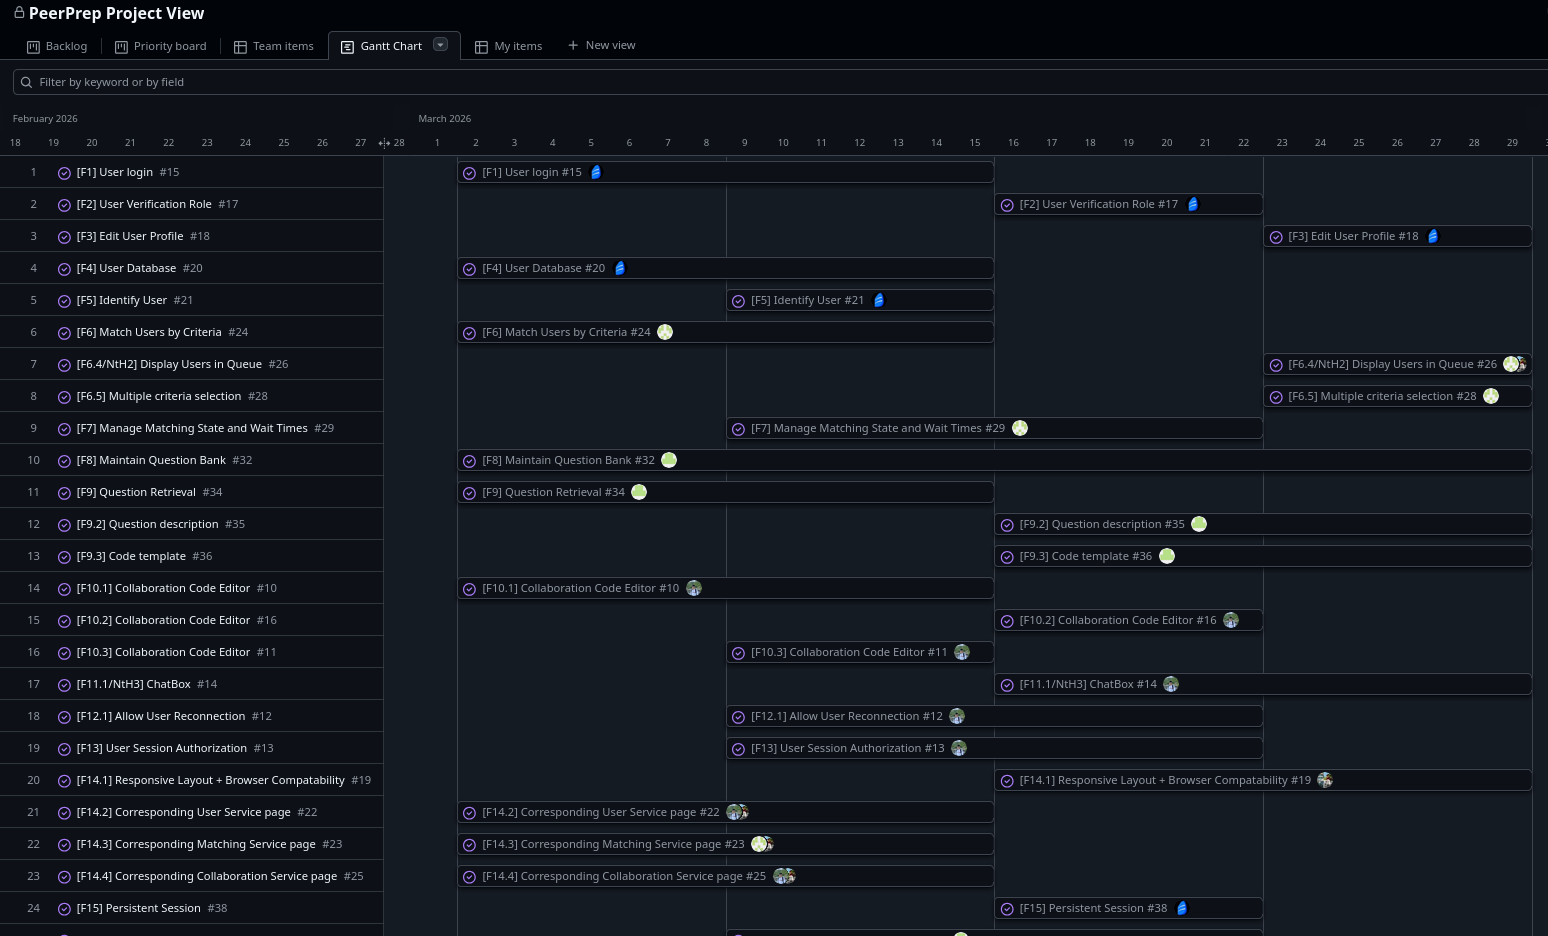Click avatar on F6 Match Users by Criteria bar

[x=665, y=332]
